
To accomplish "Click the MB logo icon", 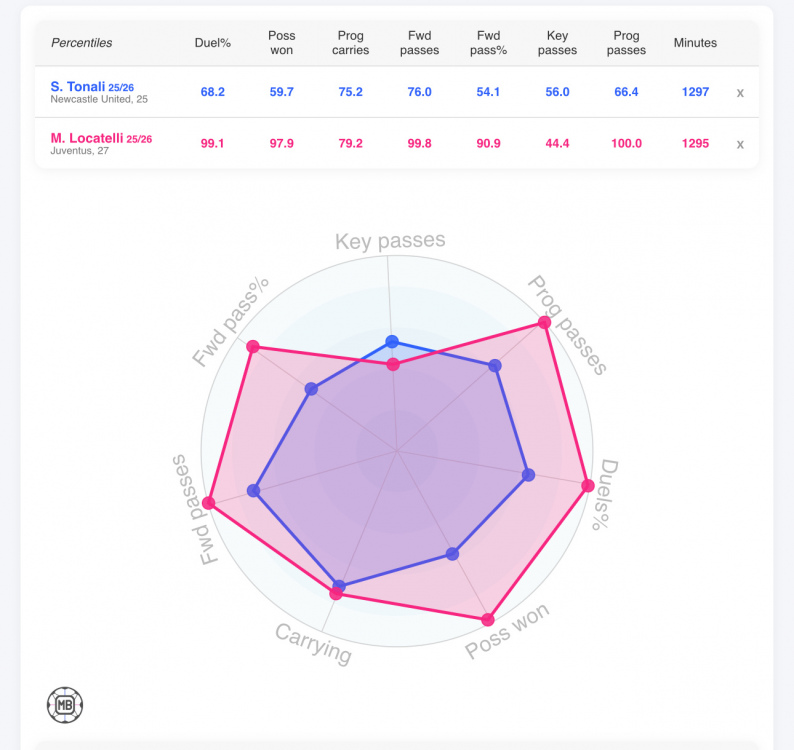I will pyautogui.click(x=65, y=704).
